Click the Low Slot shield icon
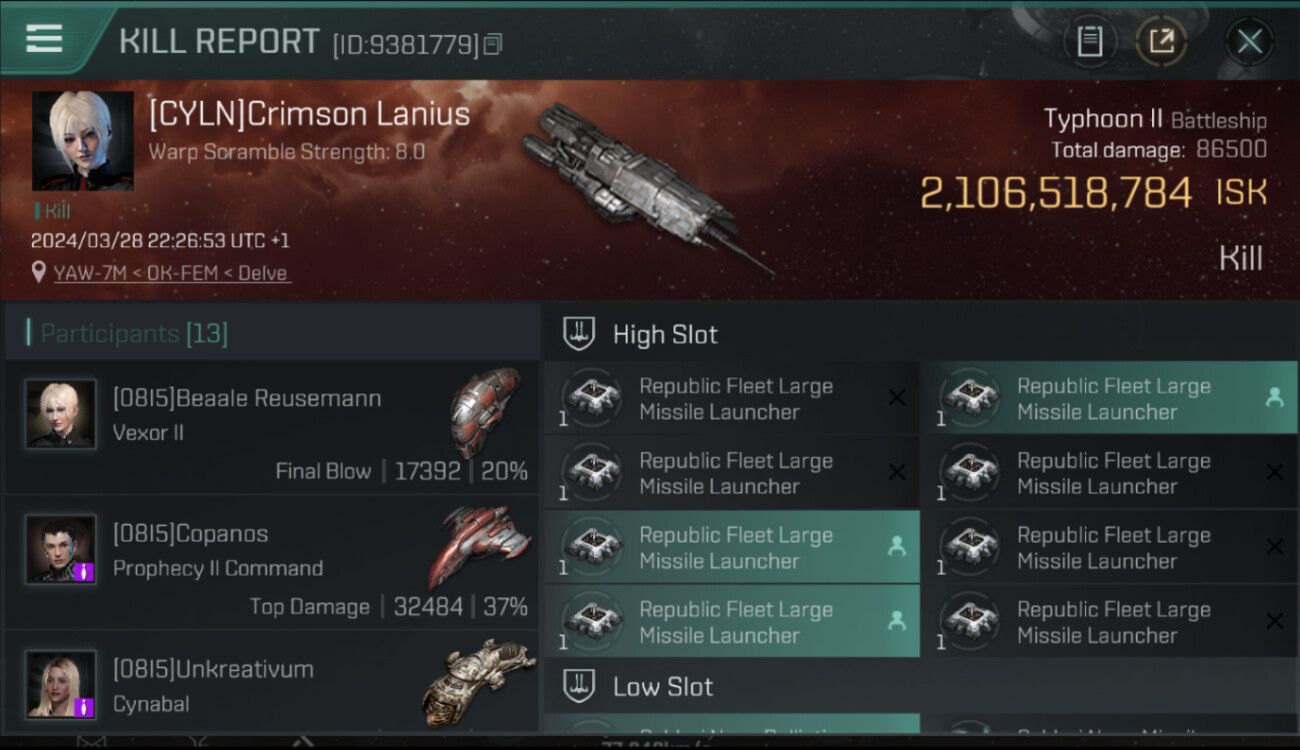The image size is (1300, 750). (x=579, y=687)
